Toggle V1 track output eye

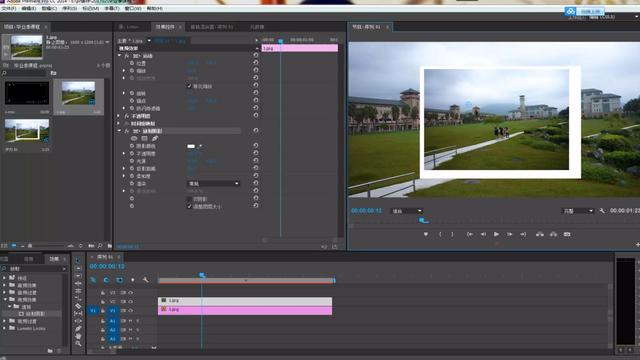131,311
